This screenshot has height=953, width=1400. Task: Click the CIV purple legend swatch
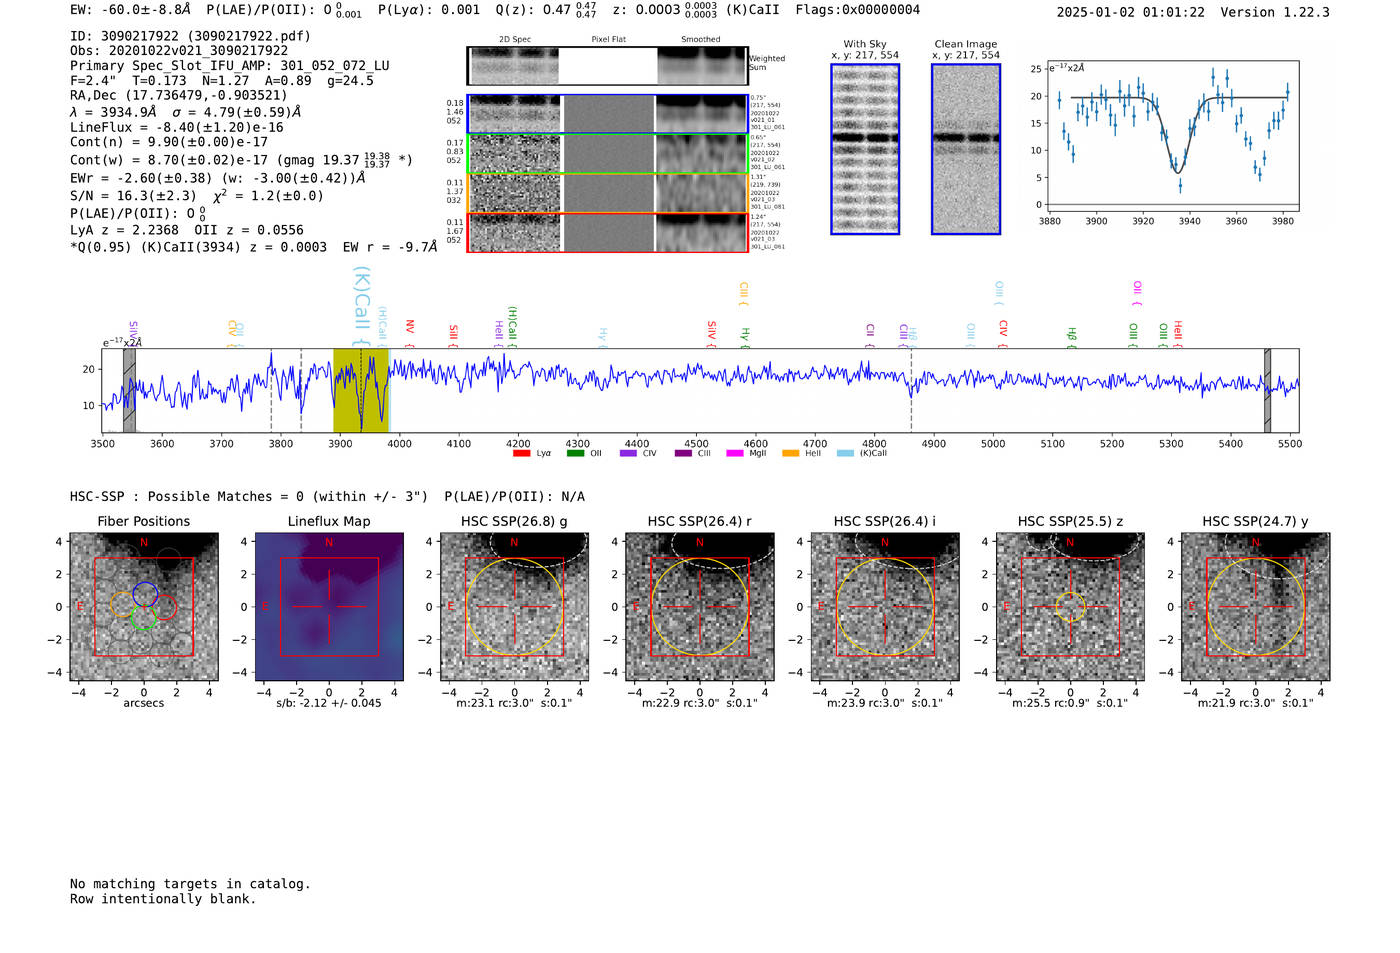click(x=628, y=453)
